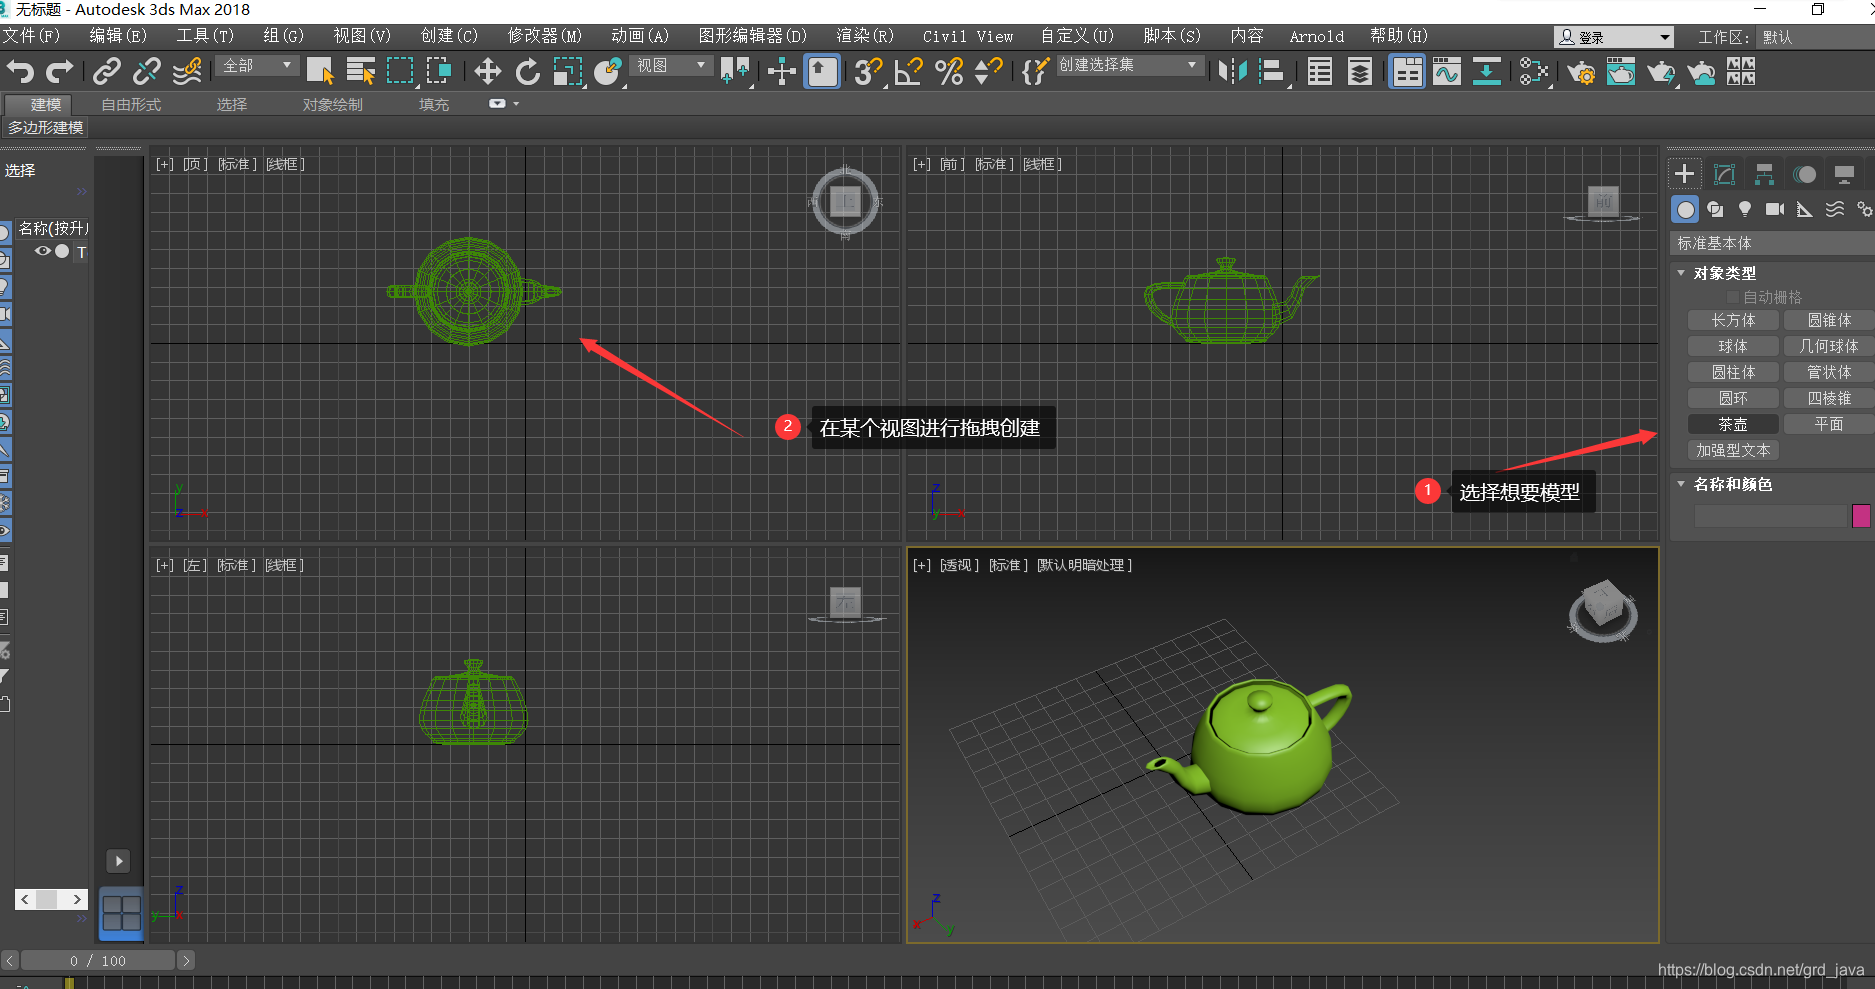Screen dimensions: 1875x989
Task: Open the 登录 sign-in dropdown
Action: [x=1614, y=37]
